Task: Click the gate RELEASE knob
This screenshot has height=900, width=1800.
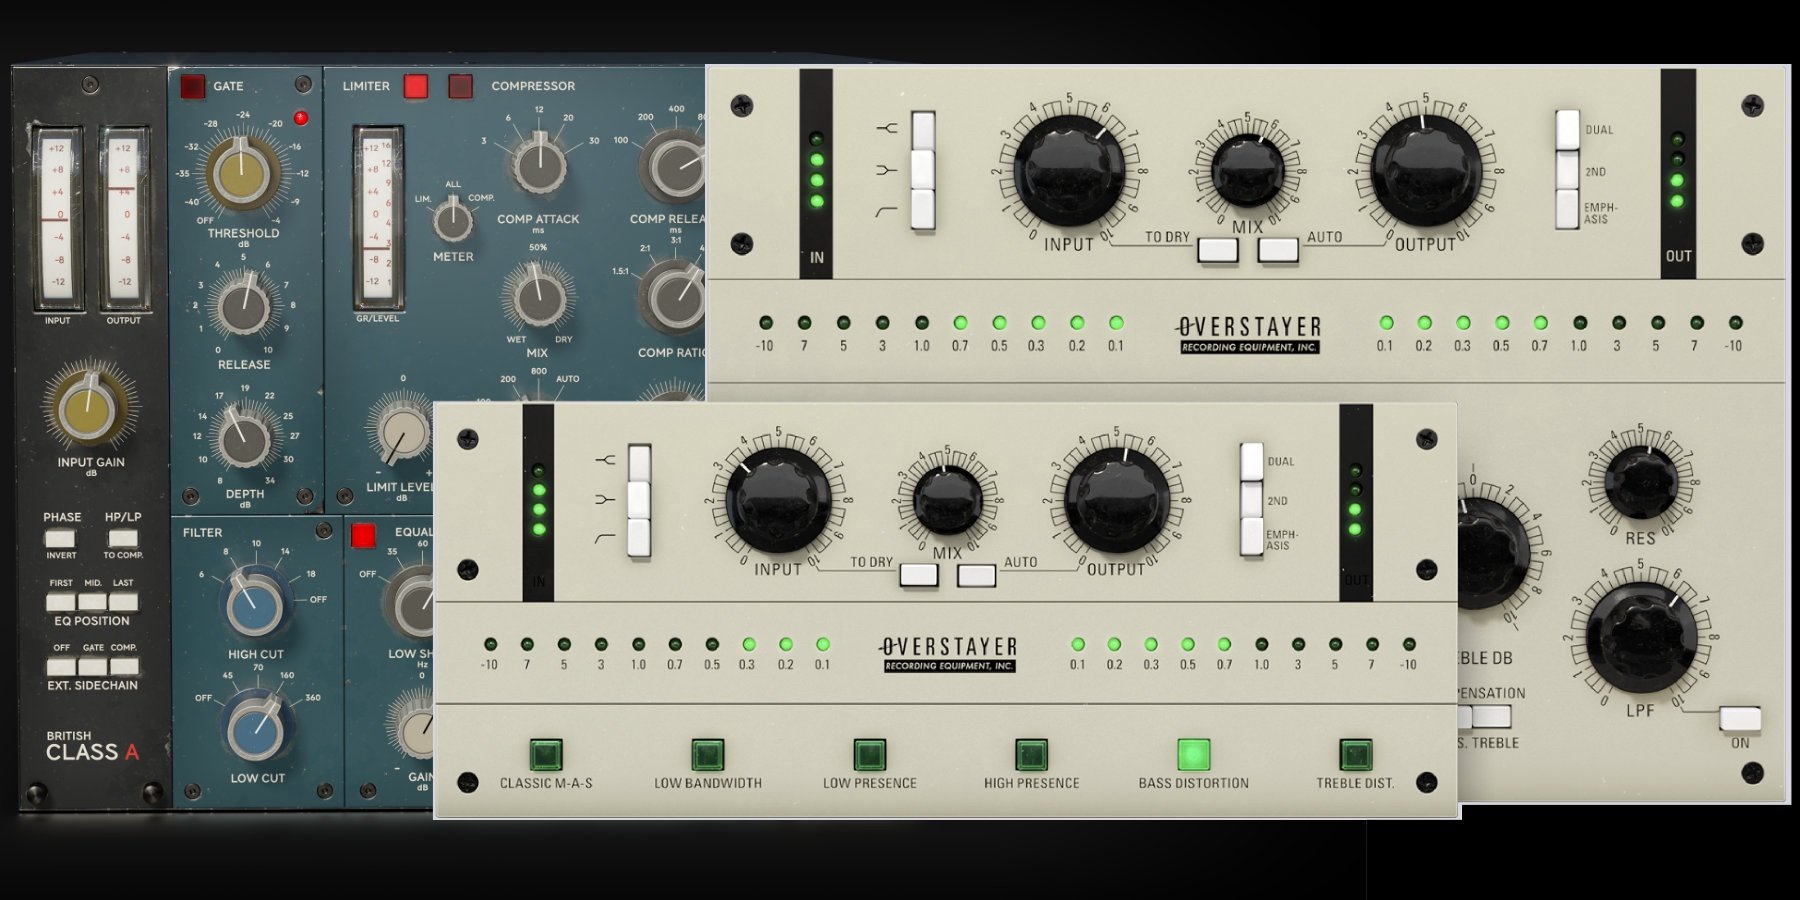Action: tap(244, 308)
